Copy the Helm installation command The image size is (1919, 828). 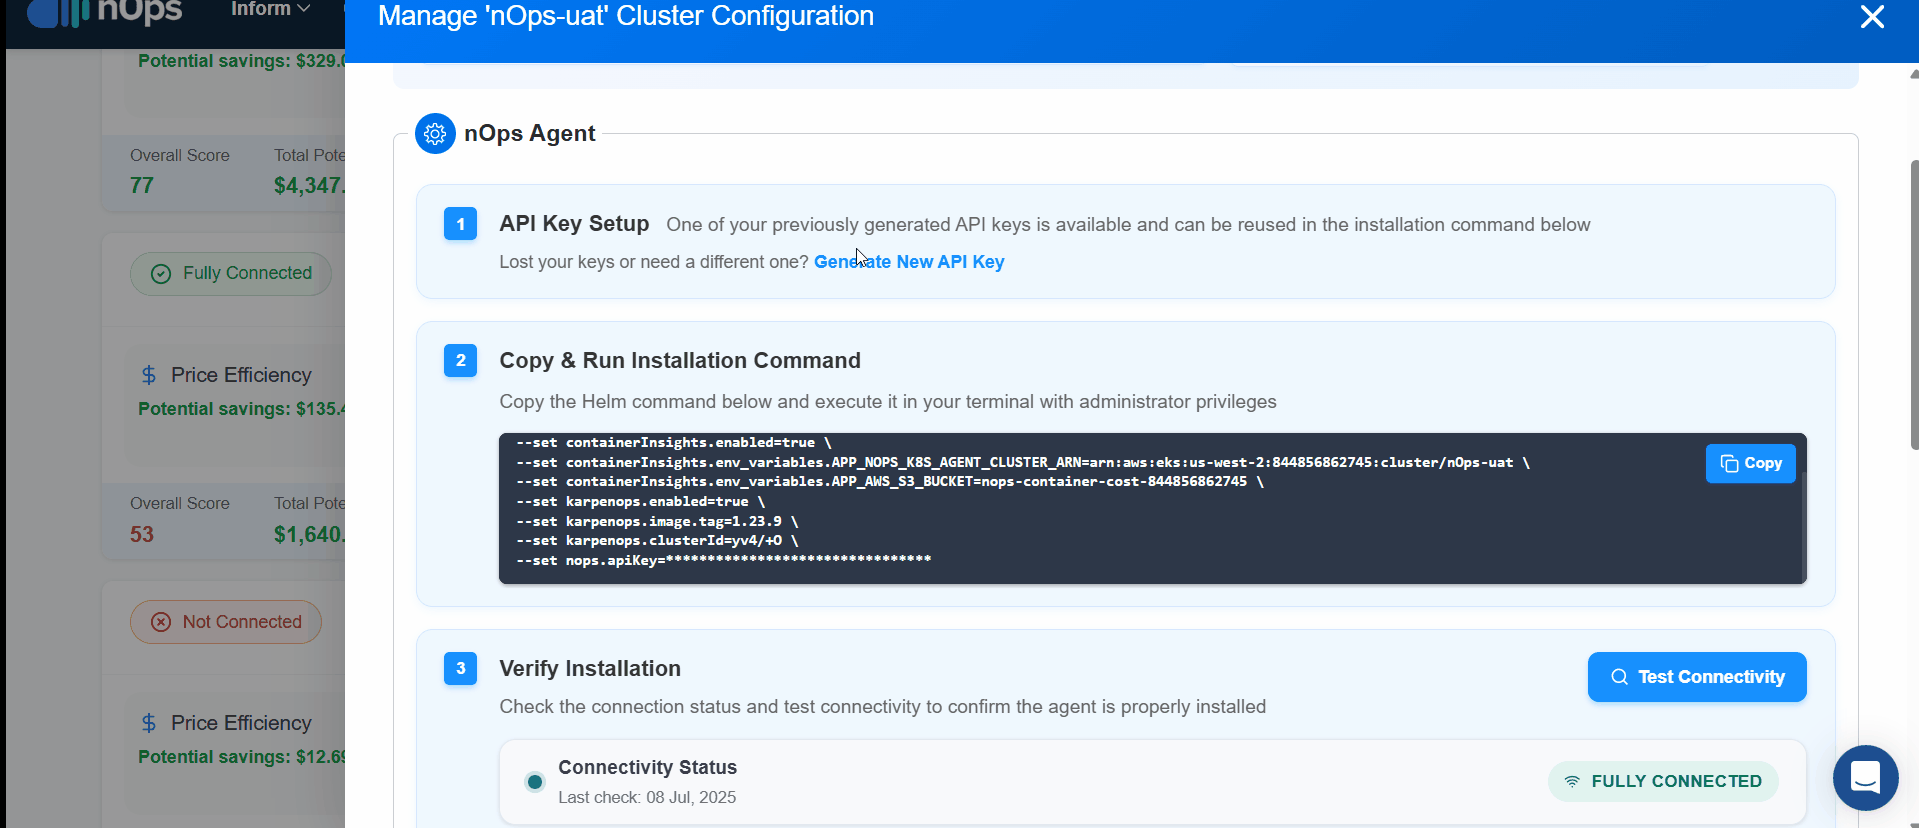pos(1750,463)
